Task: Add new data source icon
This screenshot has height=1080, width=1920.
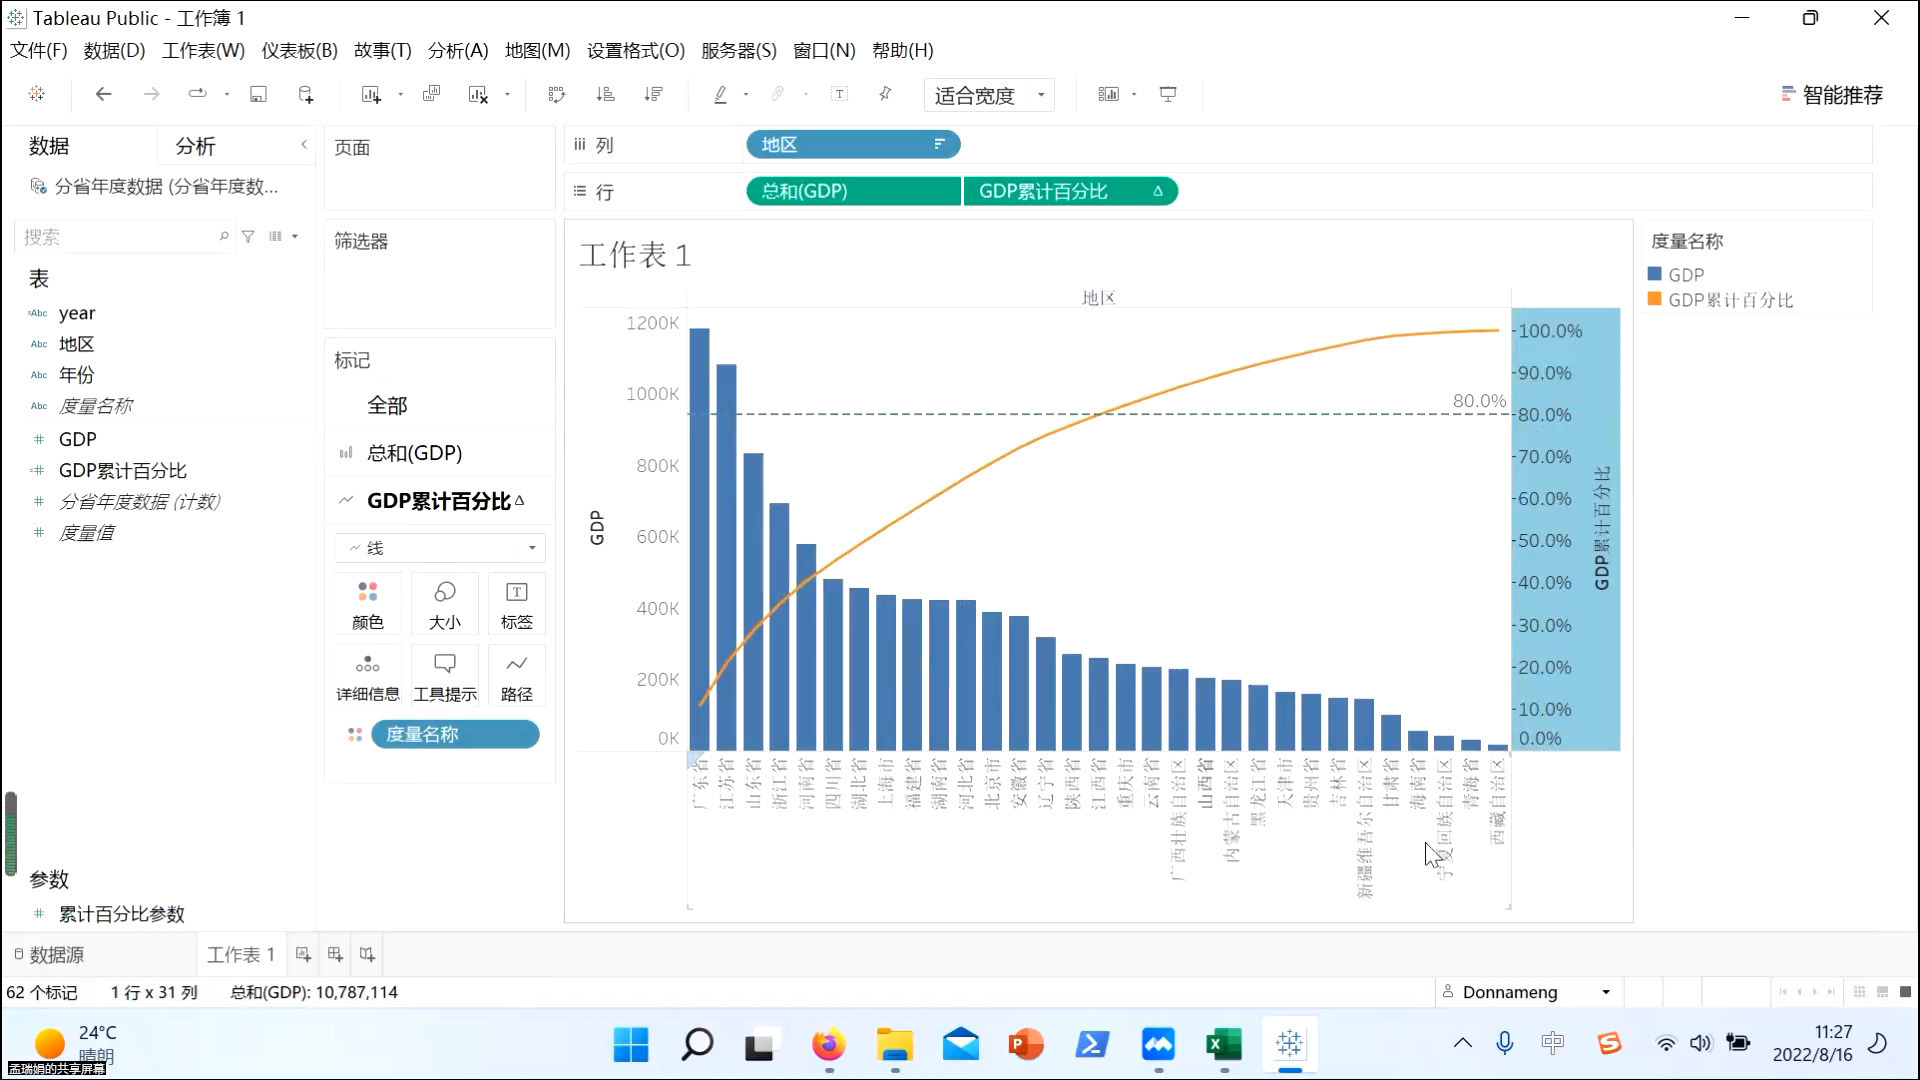Action: click(306, 94)
